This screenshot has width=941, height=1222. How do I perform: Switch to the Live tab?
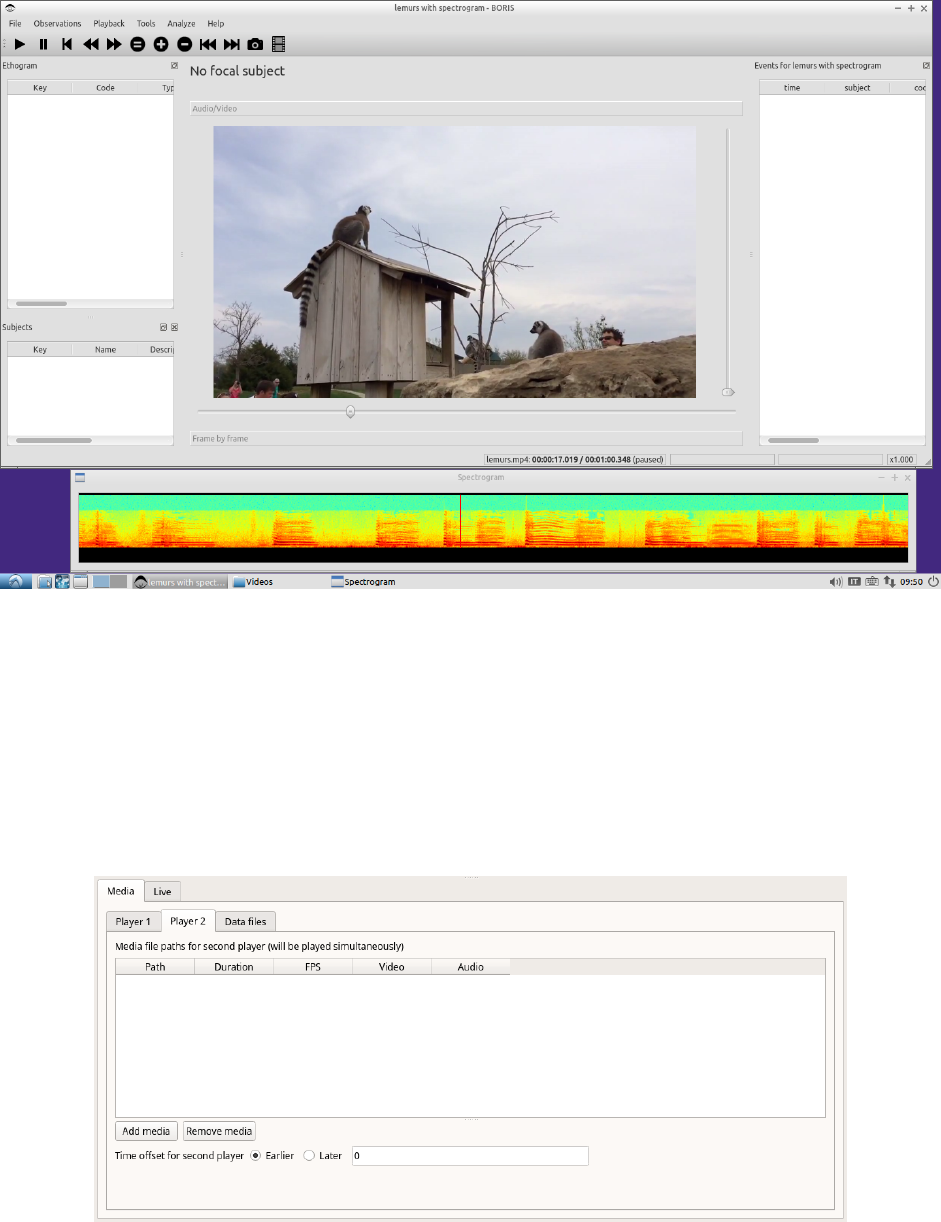tap(162, 891)
